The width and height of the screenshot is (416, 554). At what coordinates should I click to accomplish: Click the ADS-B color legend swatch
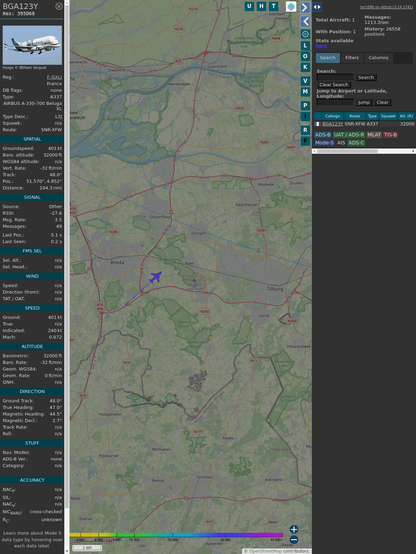click(322, 135)
